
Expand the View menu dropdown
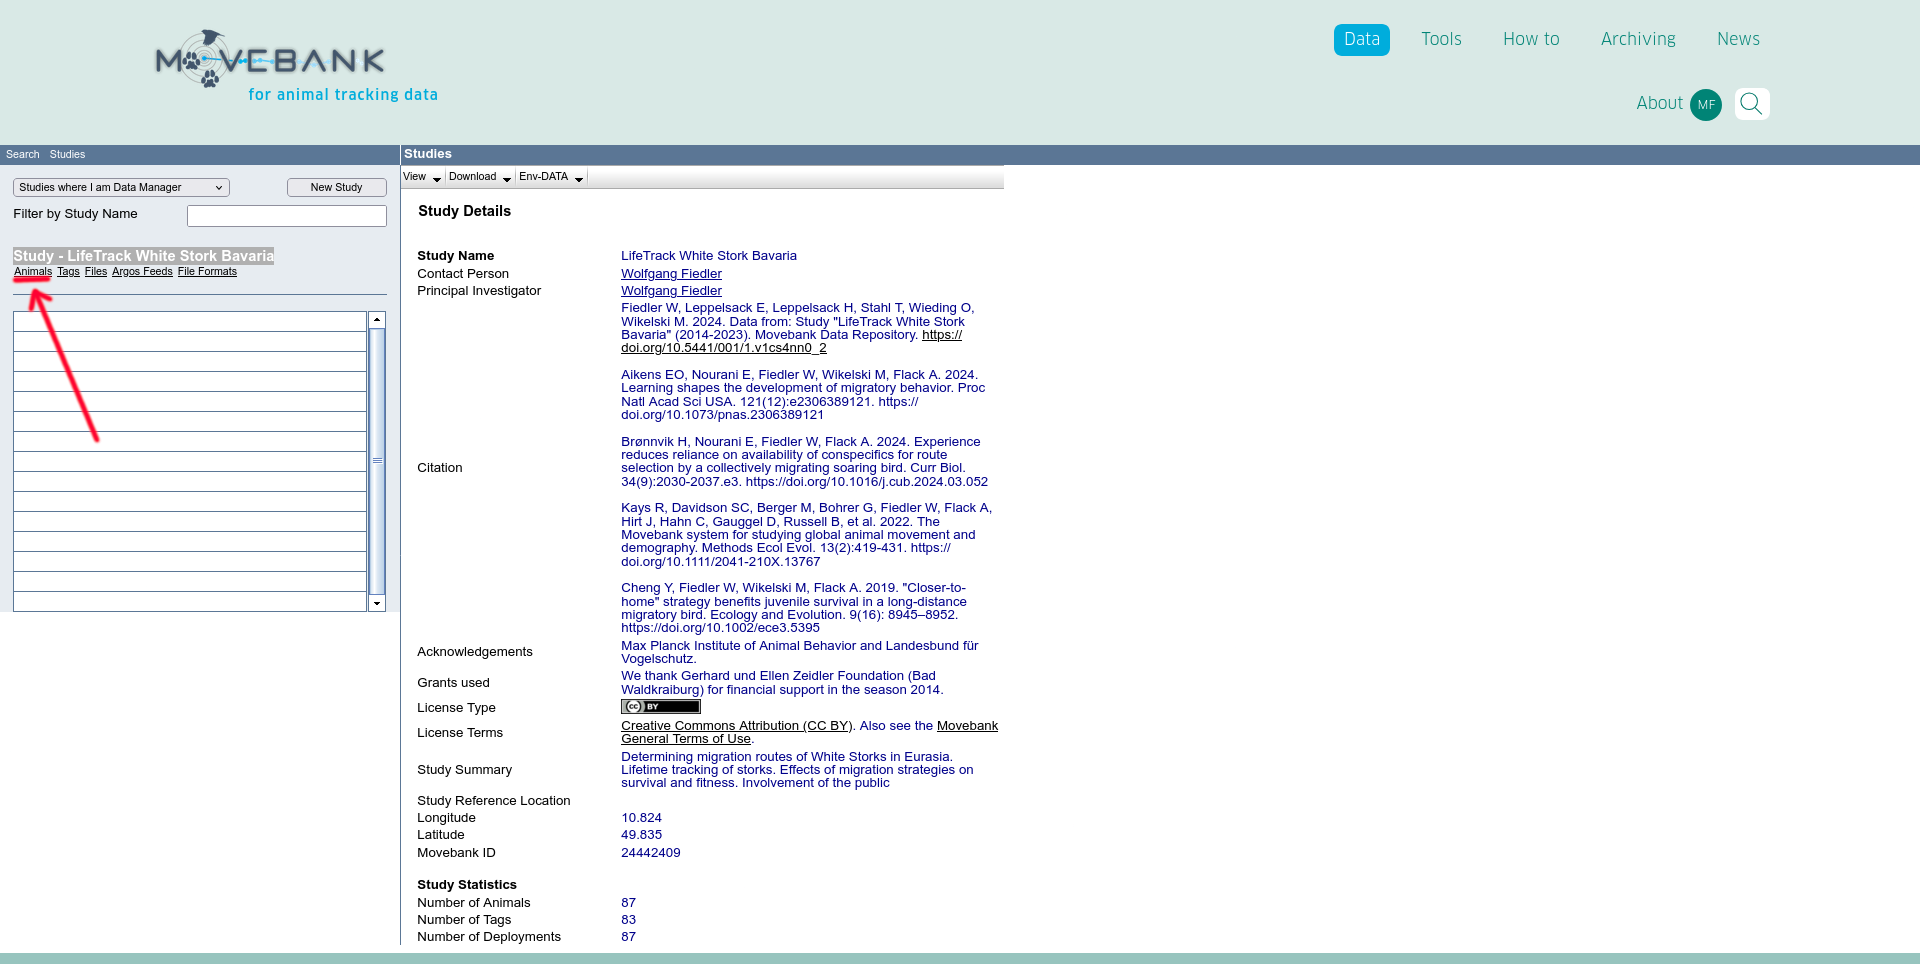(x=422, y=177)
